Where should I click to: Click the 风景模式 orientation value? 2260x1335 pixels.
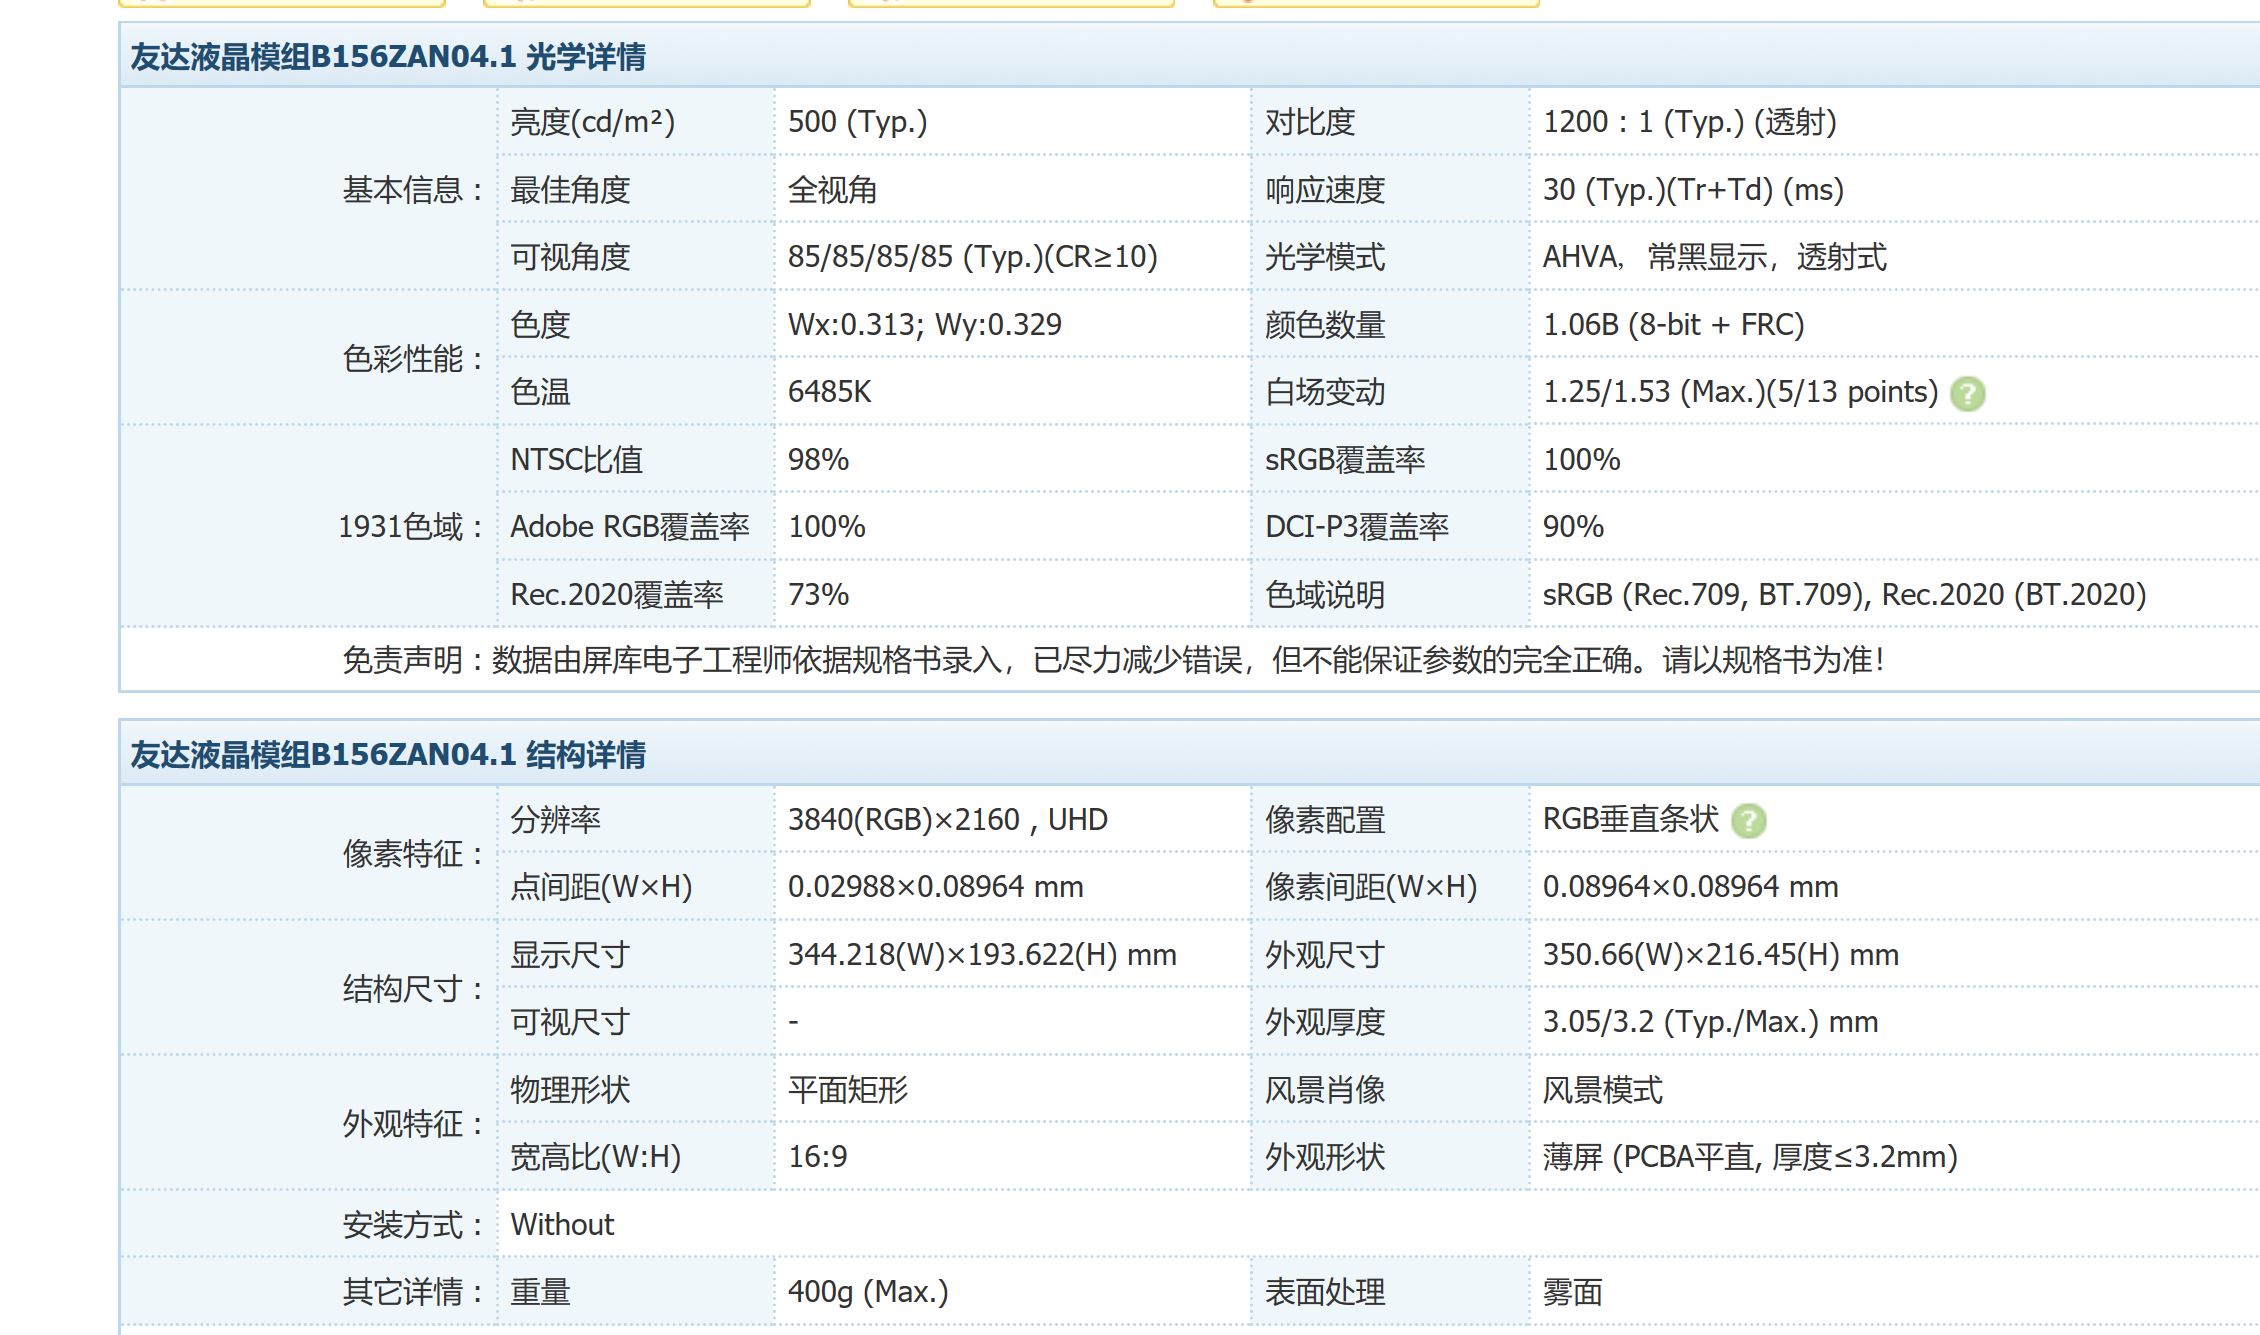1602,1090
